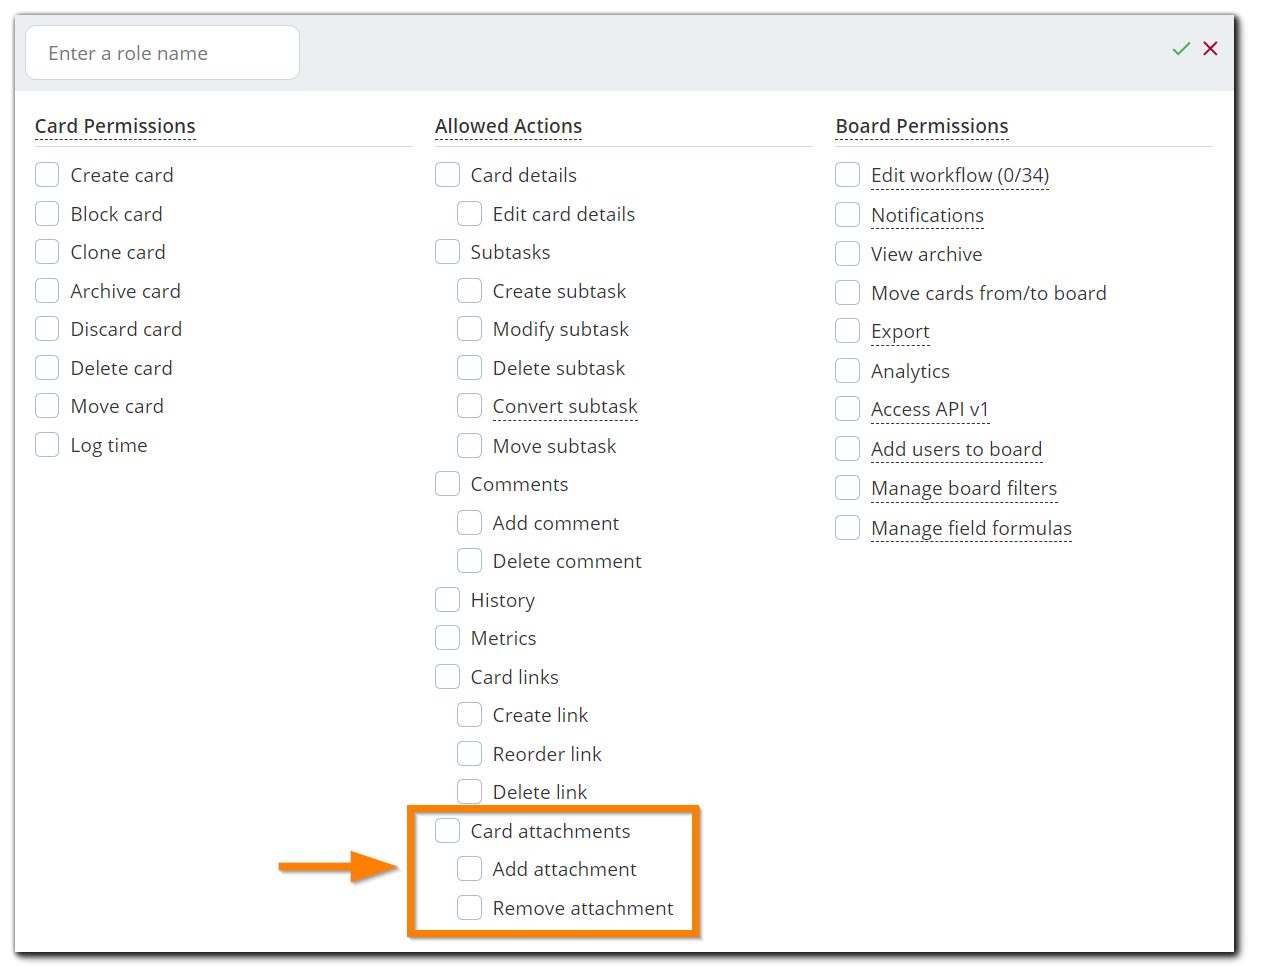Enable the Create card permission

tap(46, 174)
